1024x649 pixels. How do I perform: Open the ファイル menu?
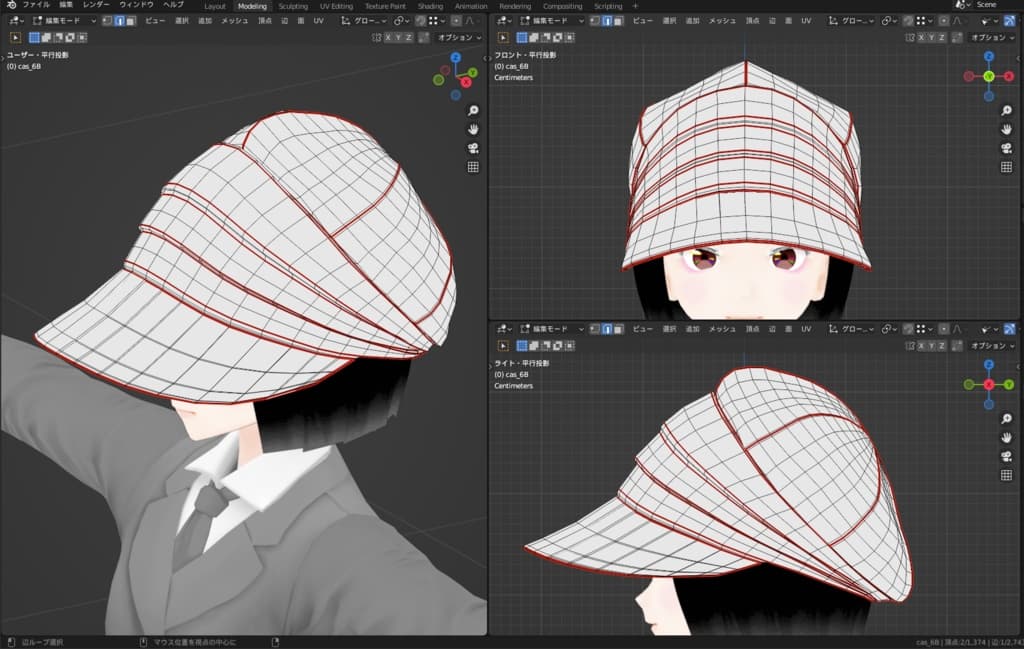[x=36, y=5]
